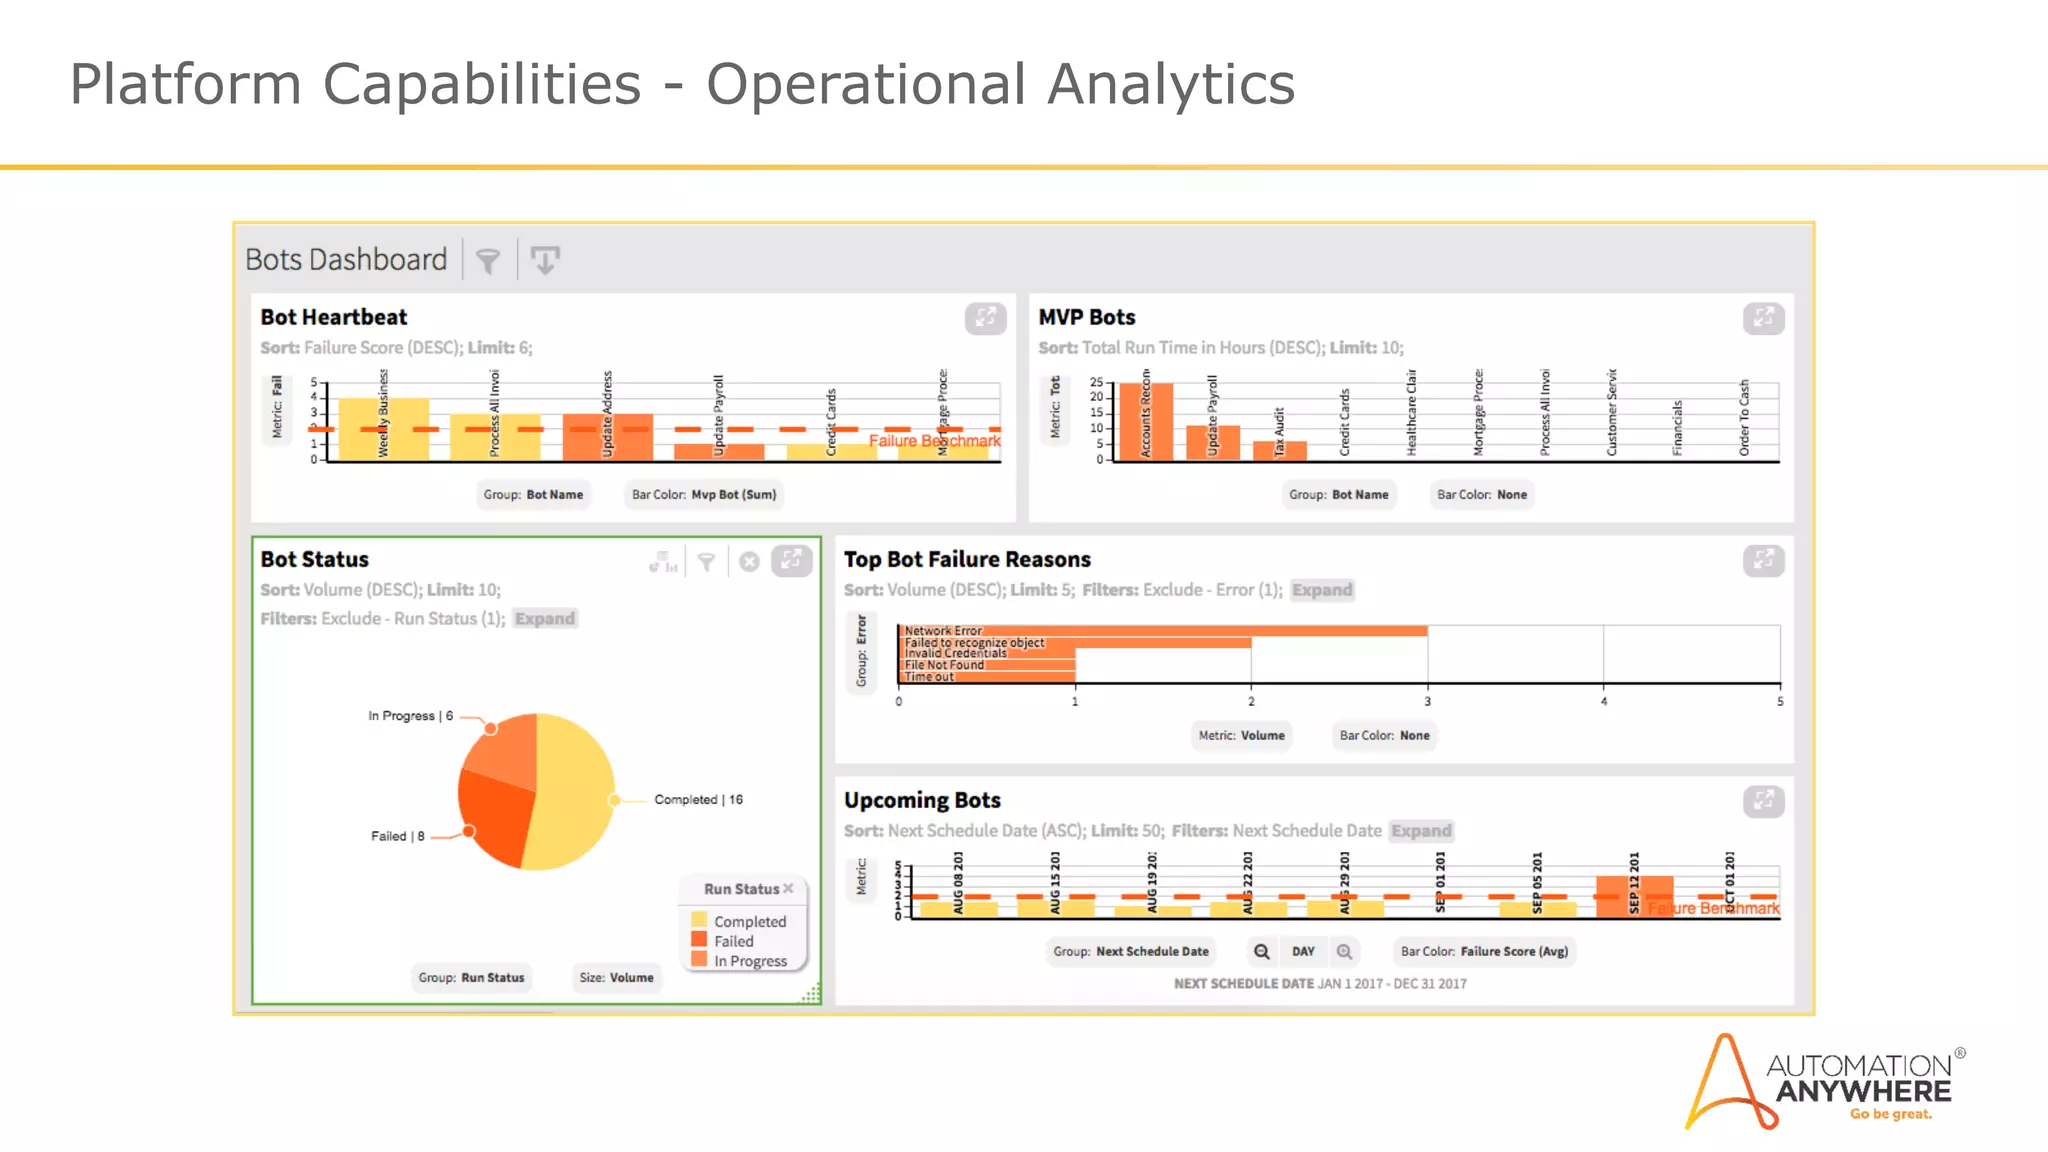
Task: Maximize the MVP Bots widget
Action: point(1763,318)
